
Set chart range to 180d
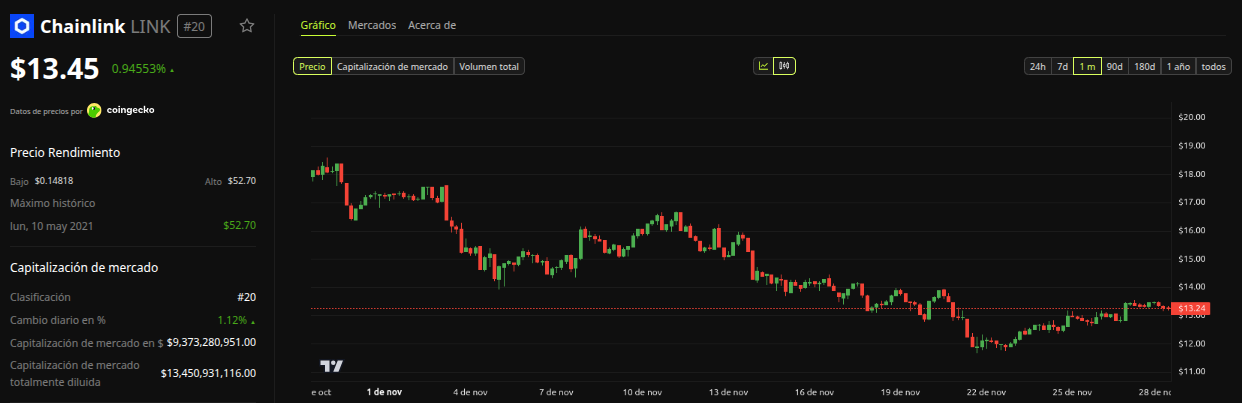1145,67
